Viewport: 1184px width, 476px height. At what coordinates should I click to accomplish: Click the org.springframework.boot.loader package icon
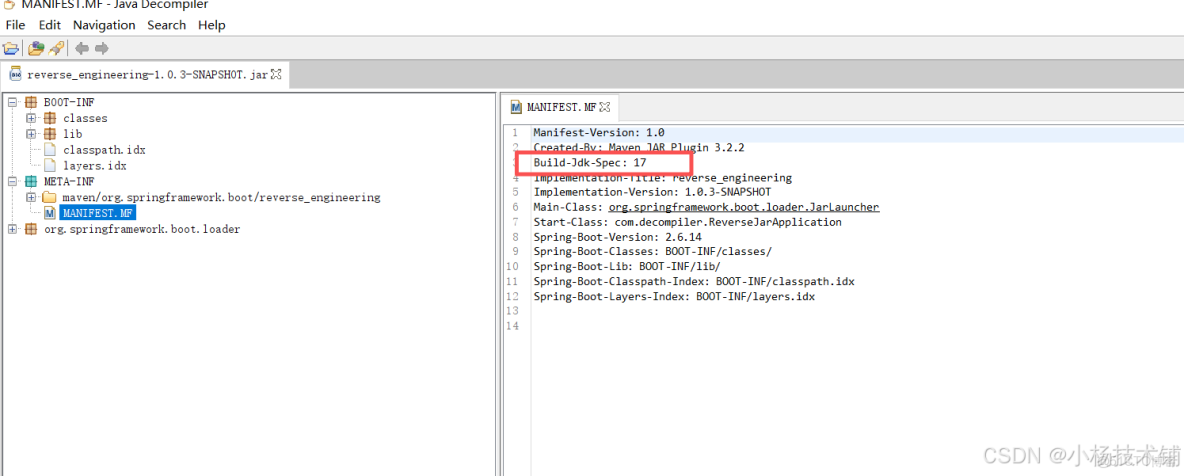[x=31, y=229]
